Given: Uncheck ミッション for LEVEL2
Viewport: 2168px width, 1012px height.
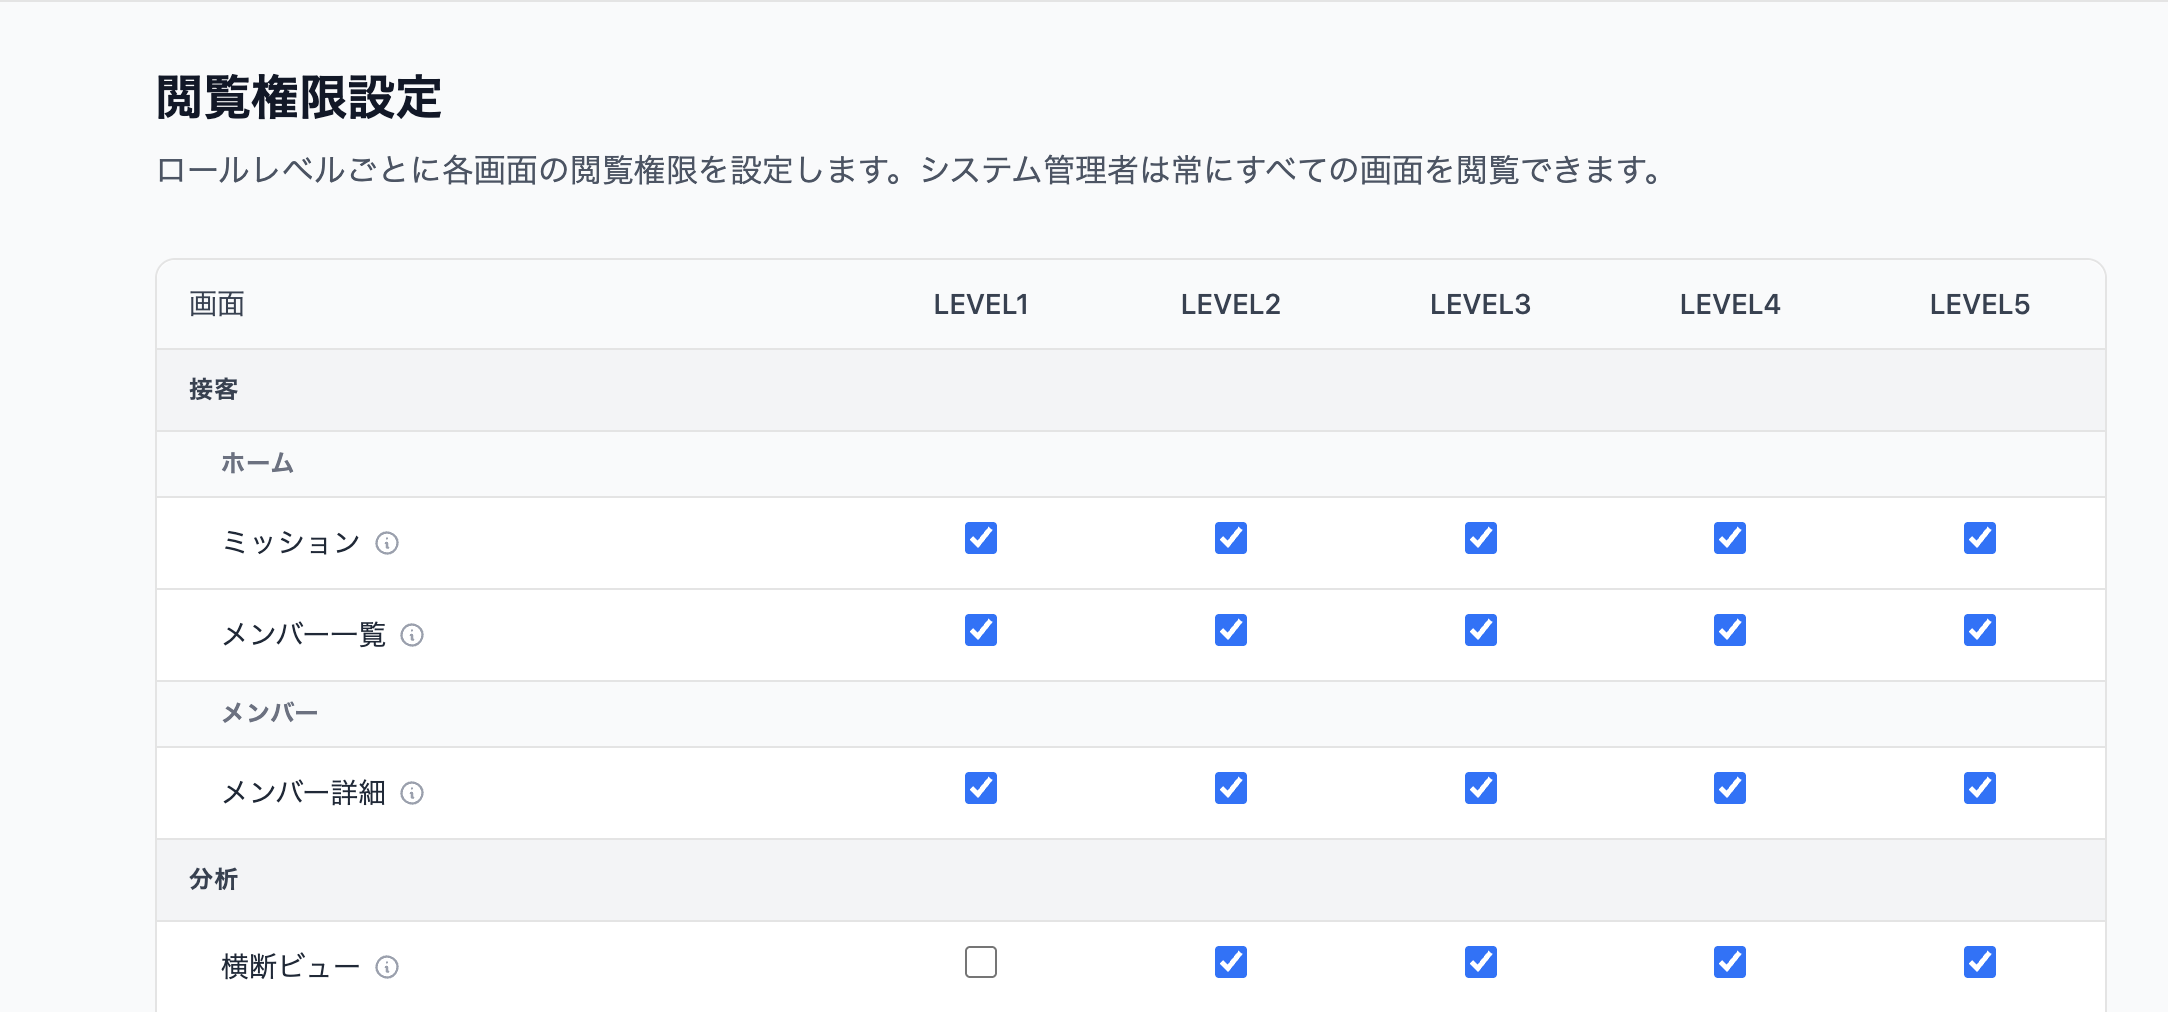Looking at the screenshot, I should coord(1231,538).
